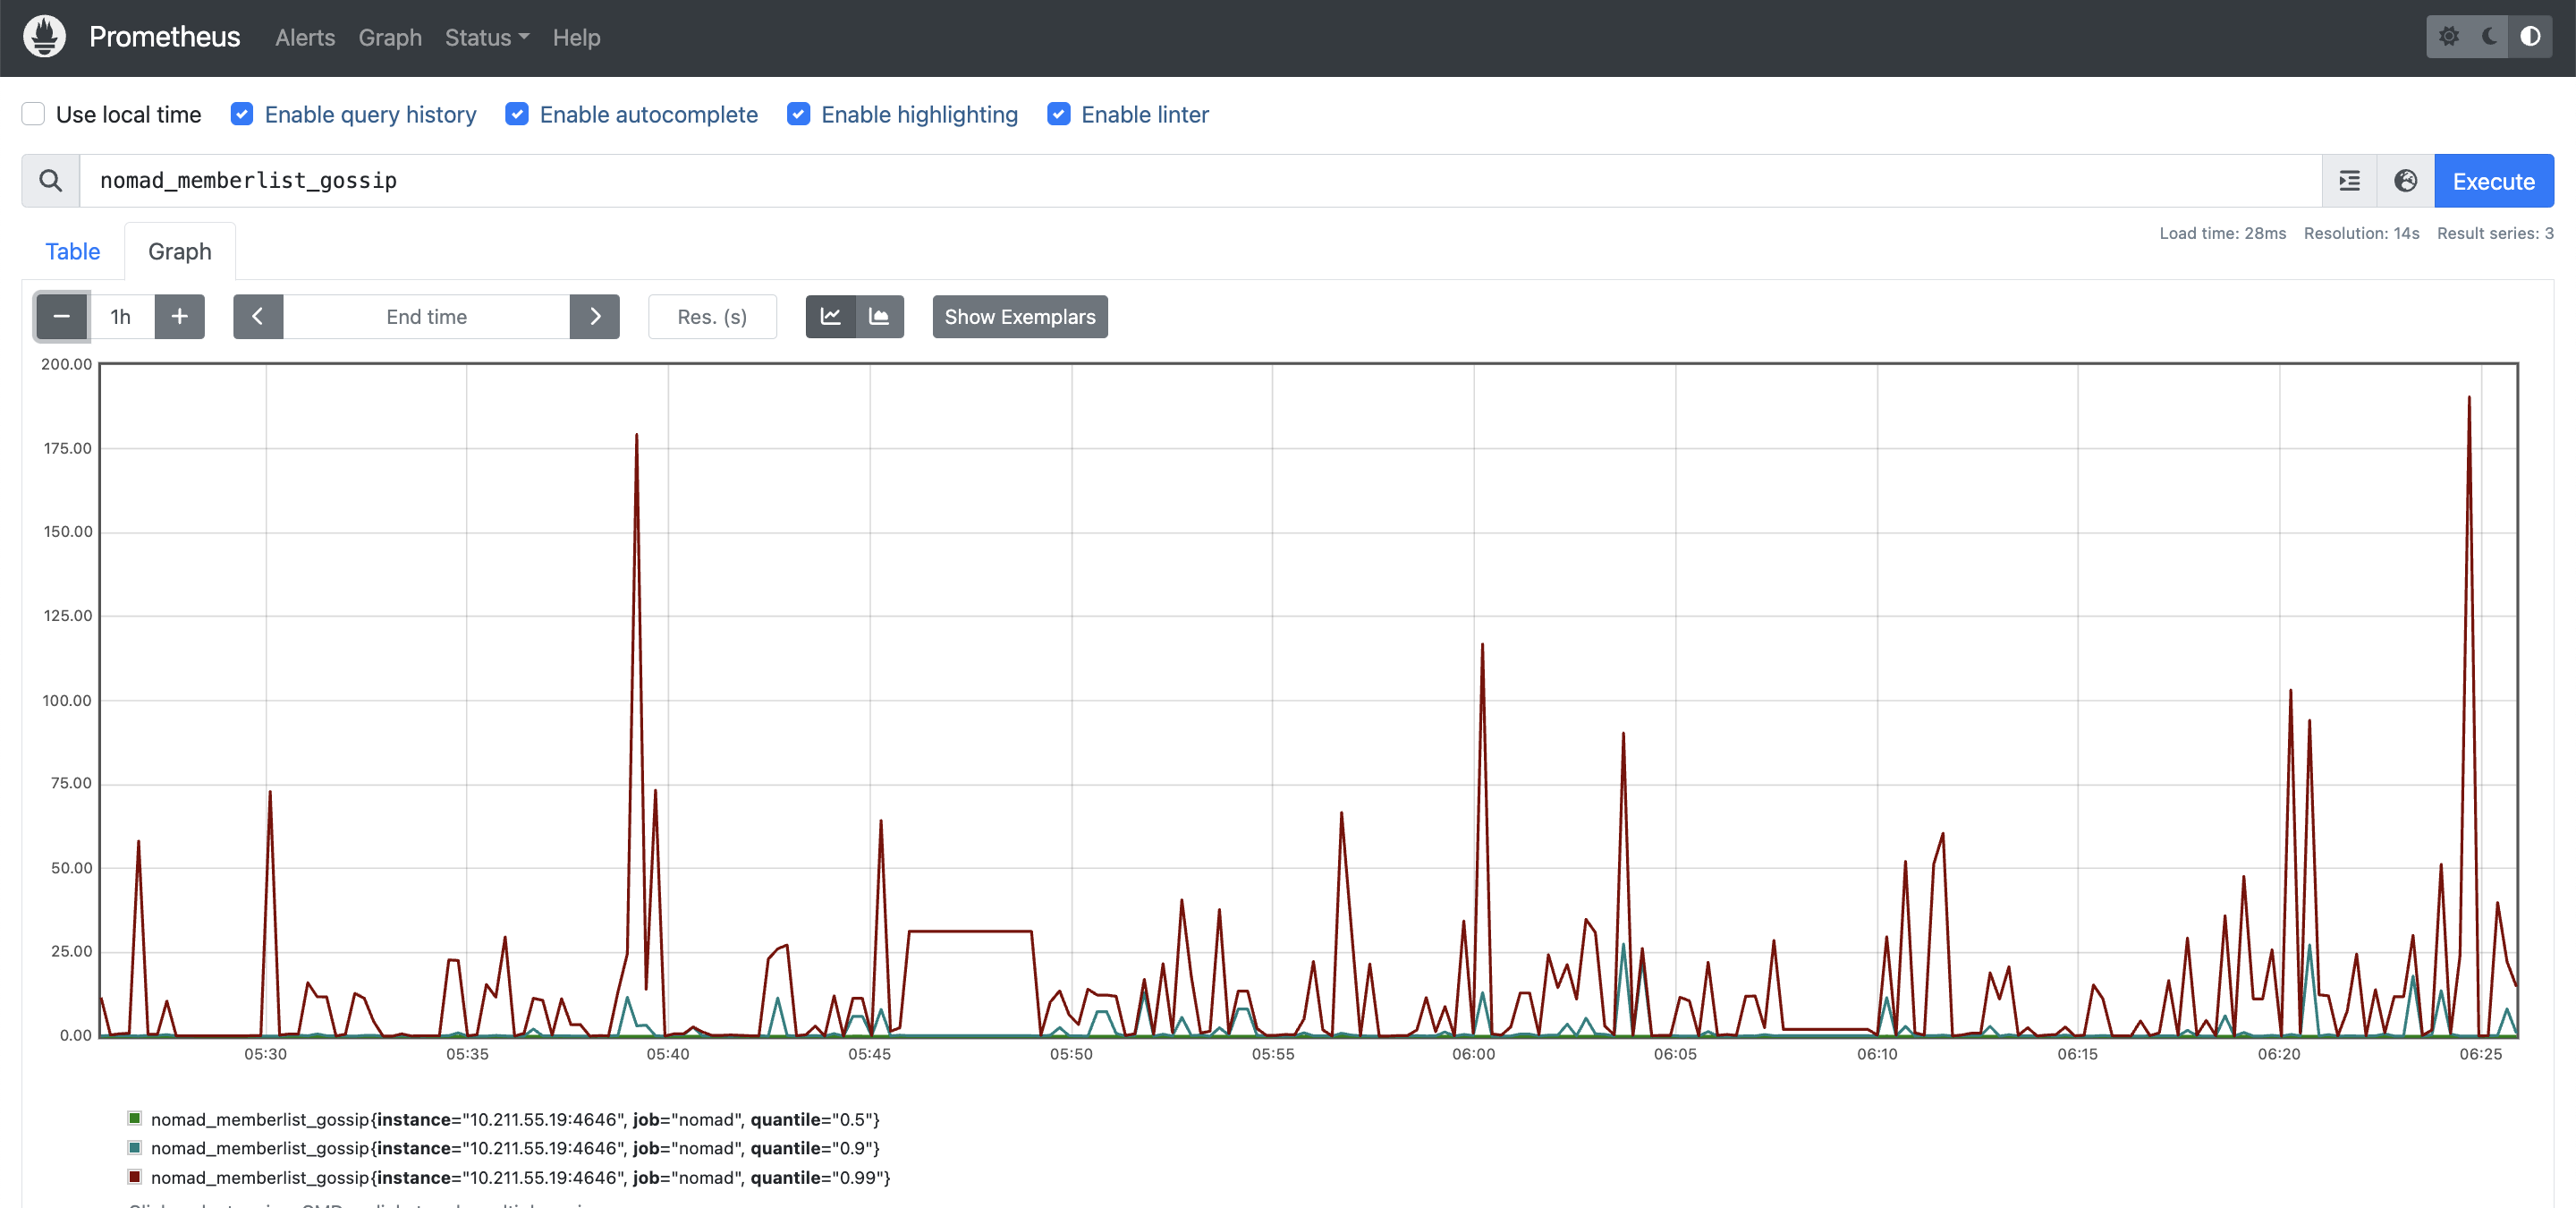Click the Execute button
The width and height of the screenshot is (2576, 1208).
point(2493,181)
